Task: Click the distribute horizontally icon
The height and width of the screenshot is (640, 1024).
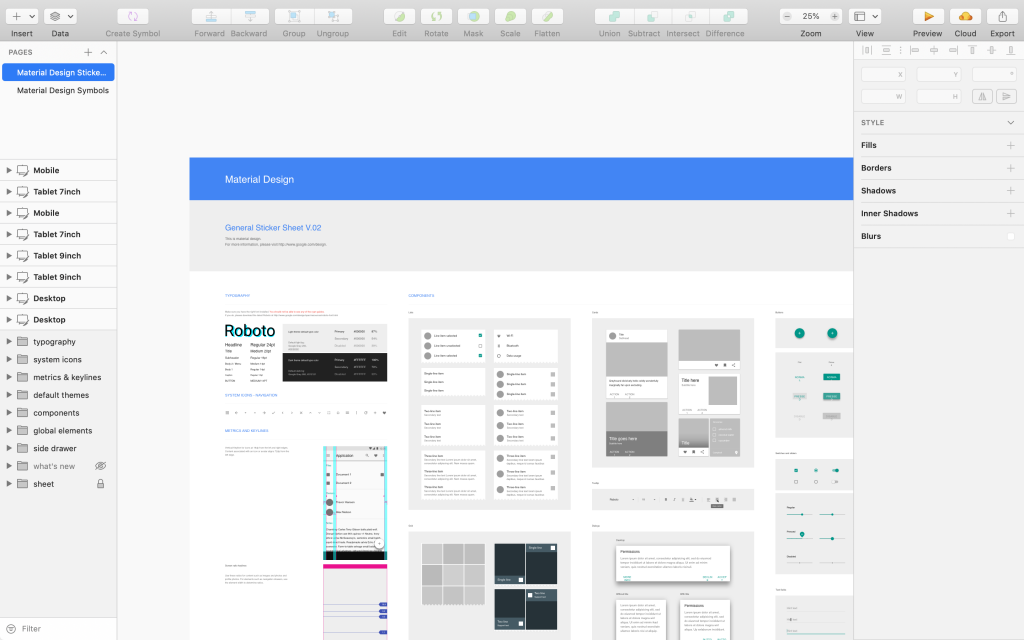Action: click(867, 50)
